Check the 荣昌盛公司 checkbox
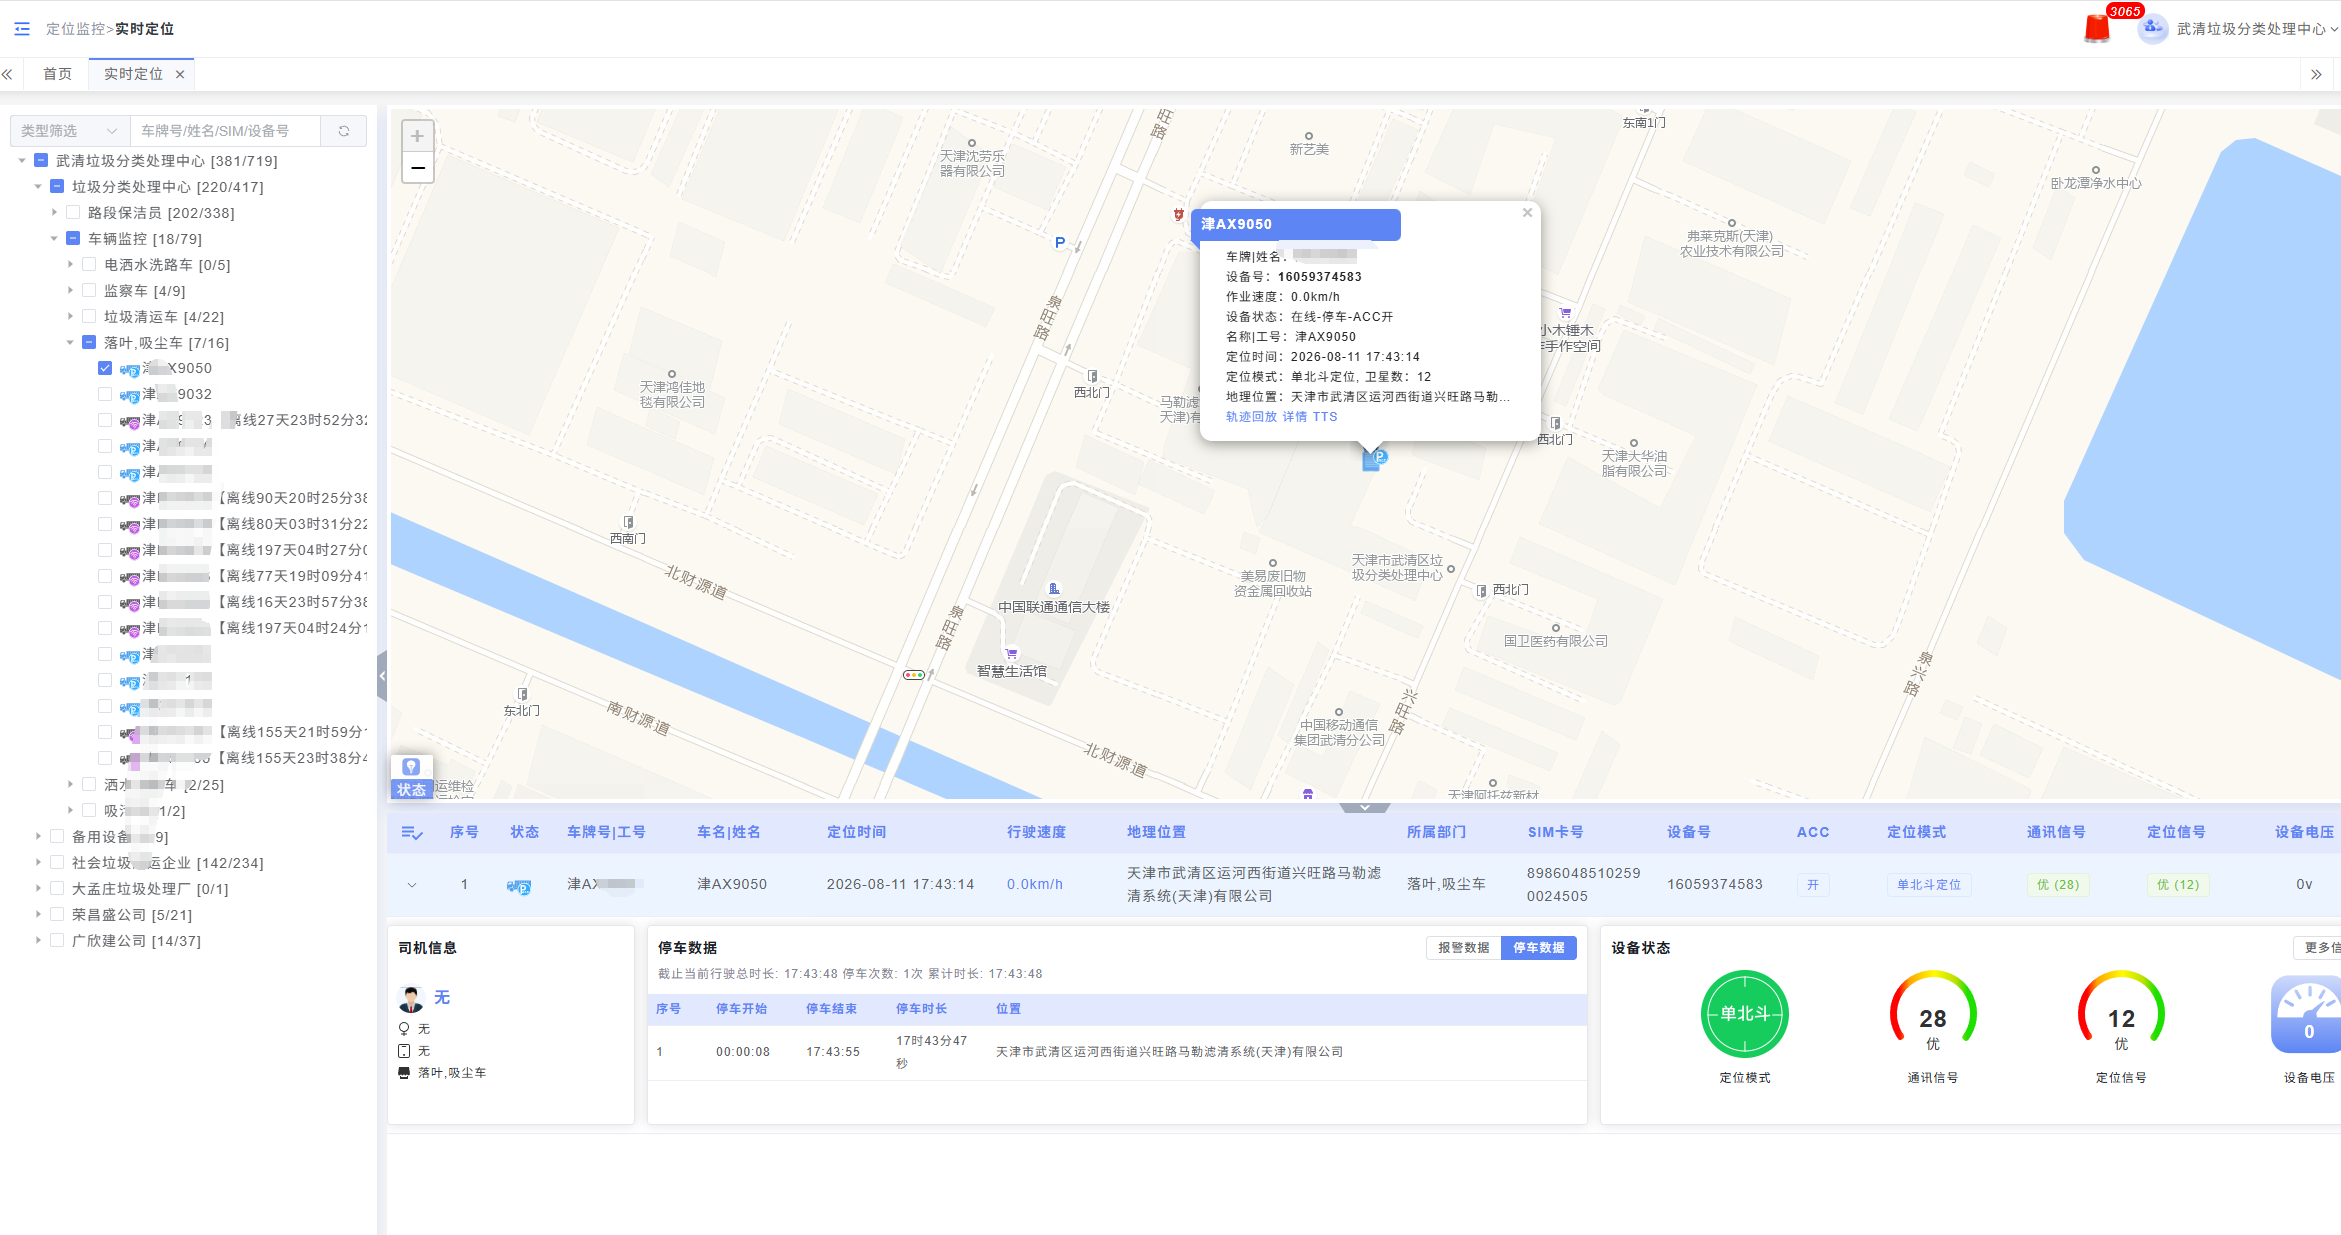Screen dimensions: 2341x1235 coord(57,914)
